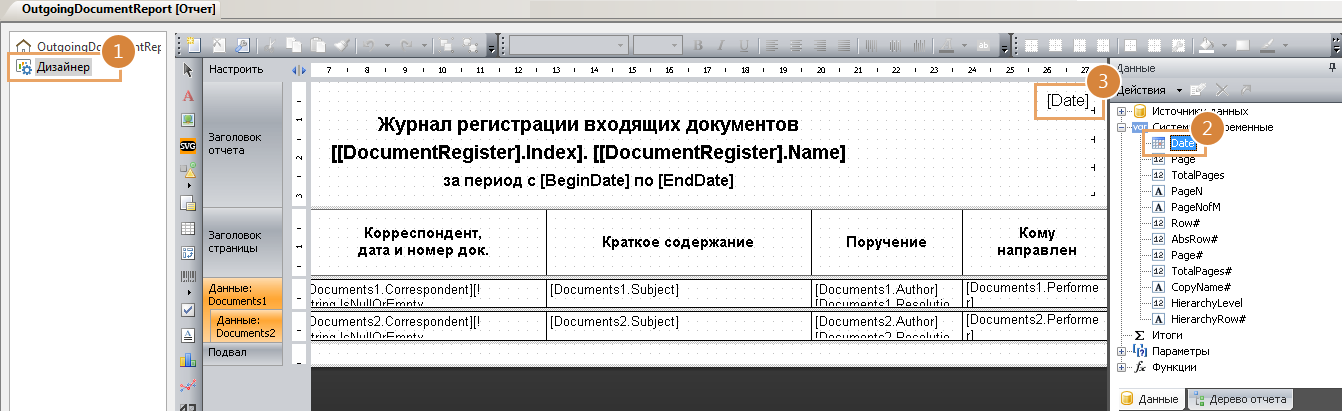Click the new report icon in the toolbar
The height and width of the screenshot is (411, 1342).
pos(193,45)
